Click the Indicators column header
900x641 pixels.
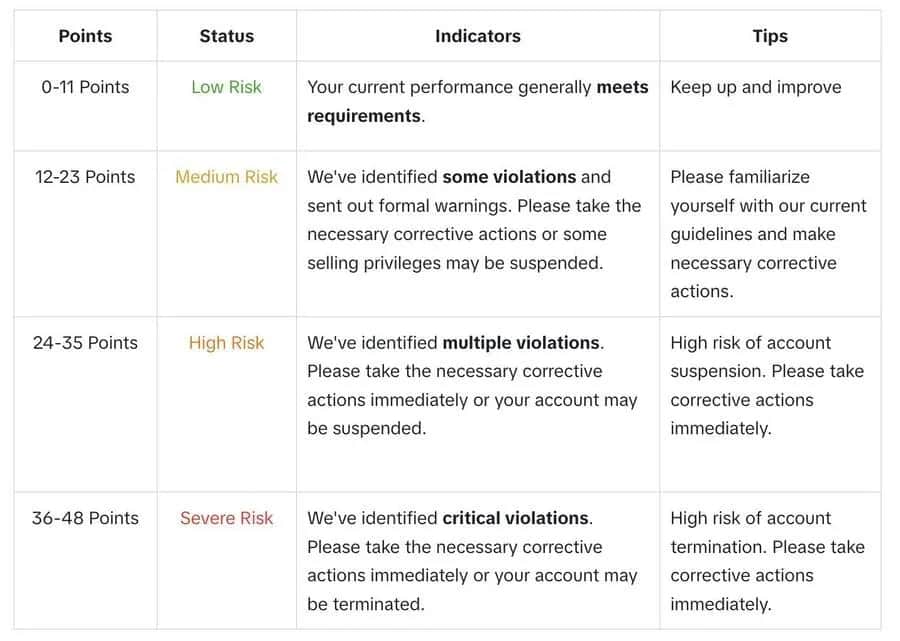tap(477, 36)
